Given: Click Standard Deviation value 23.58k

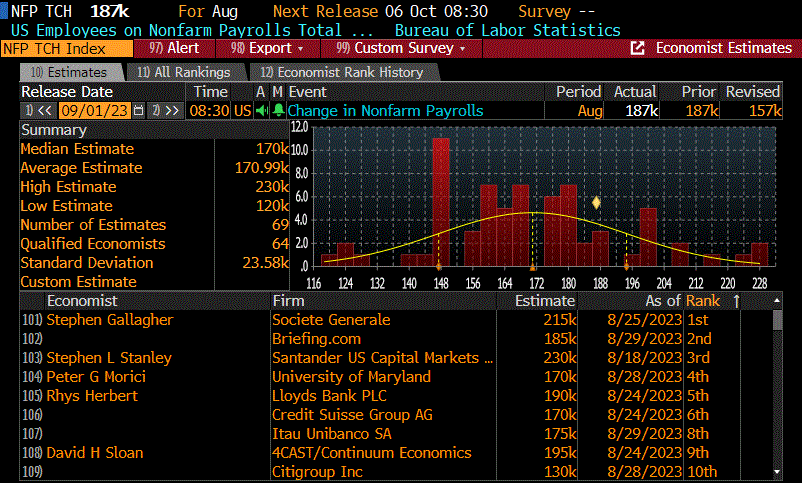Looking at the screenshot, I should (265, 262).
